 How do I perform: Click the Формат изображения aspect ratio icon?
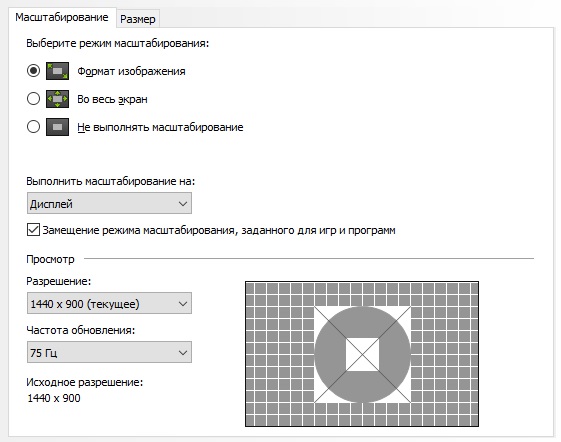tap(57, 71)
